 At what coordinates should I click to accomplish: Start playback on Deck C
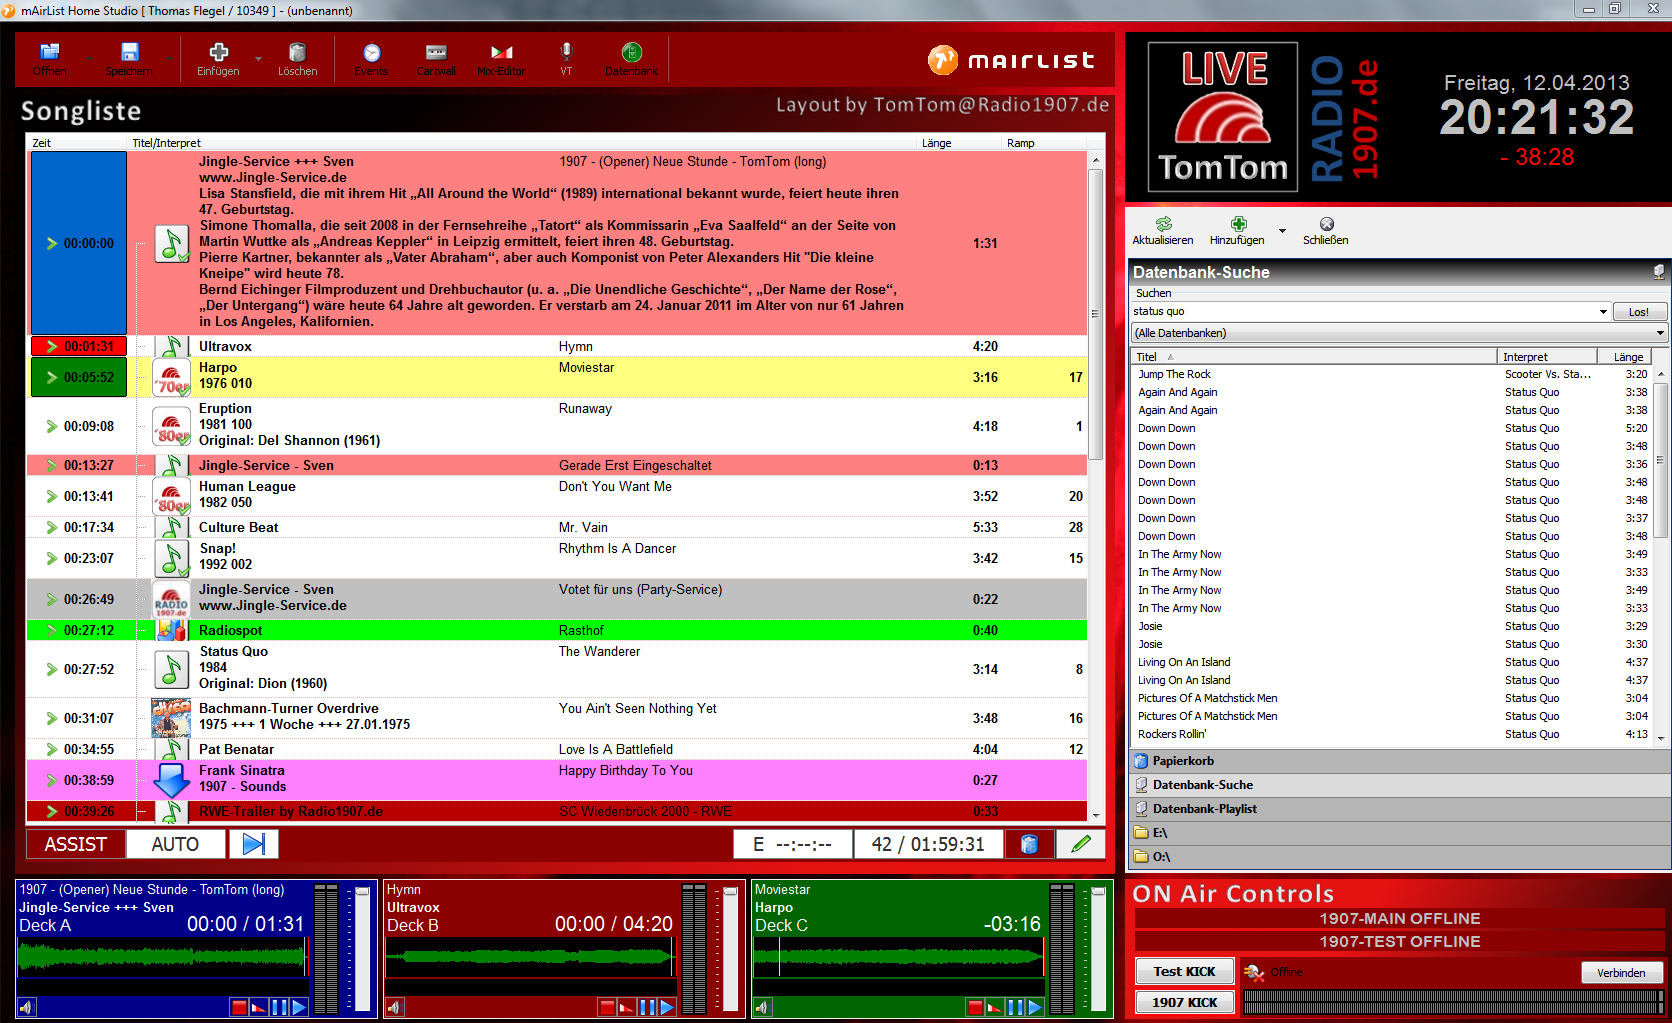1035,1007
